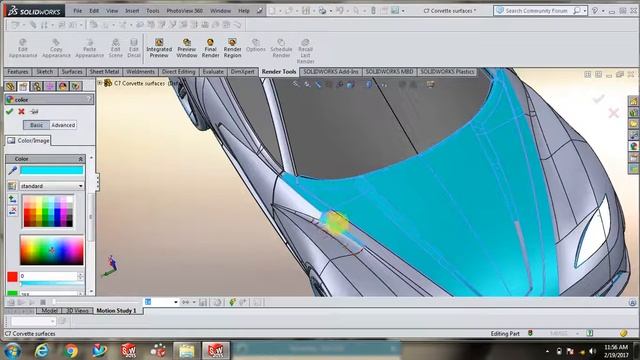
Task: Select Basic mode toggle
Action: pos(36,125)
